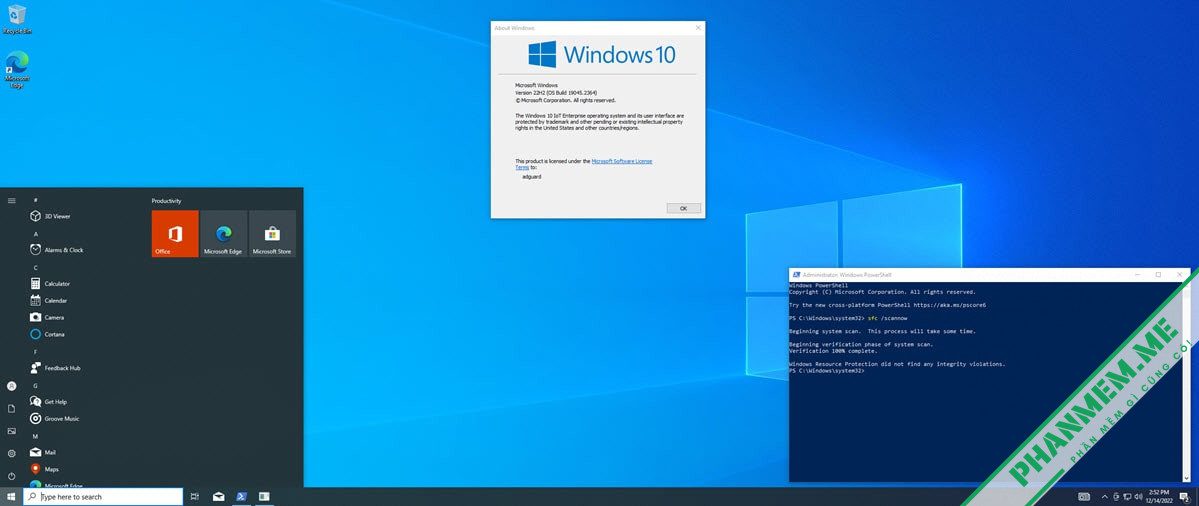Open the Mail icon on the taskbar
The image size is (1199, 506).
219,497
